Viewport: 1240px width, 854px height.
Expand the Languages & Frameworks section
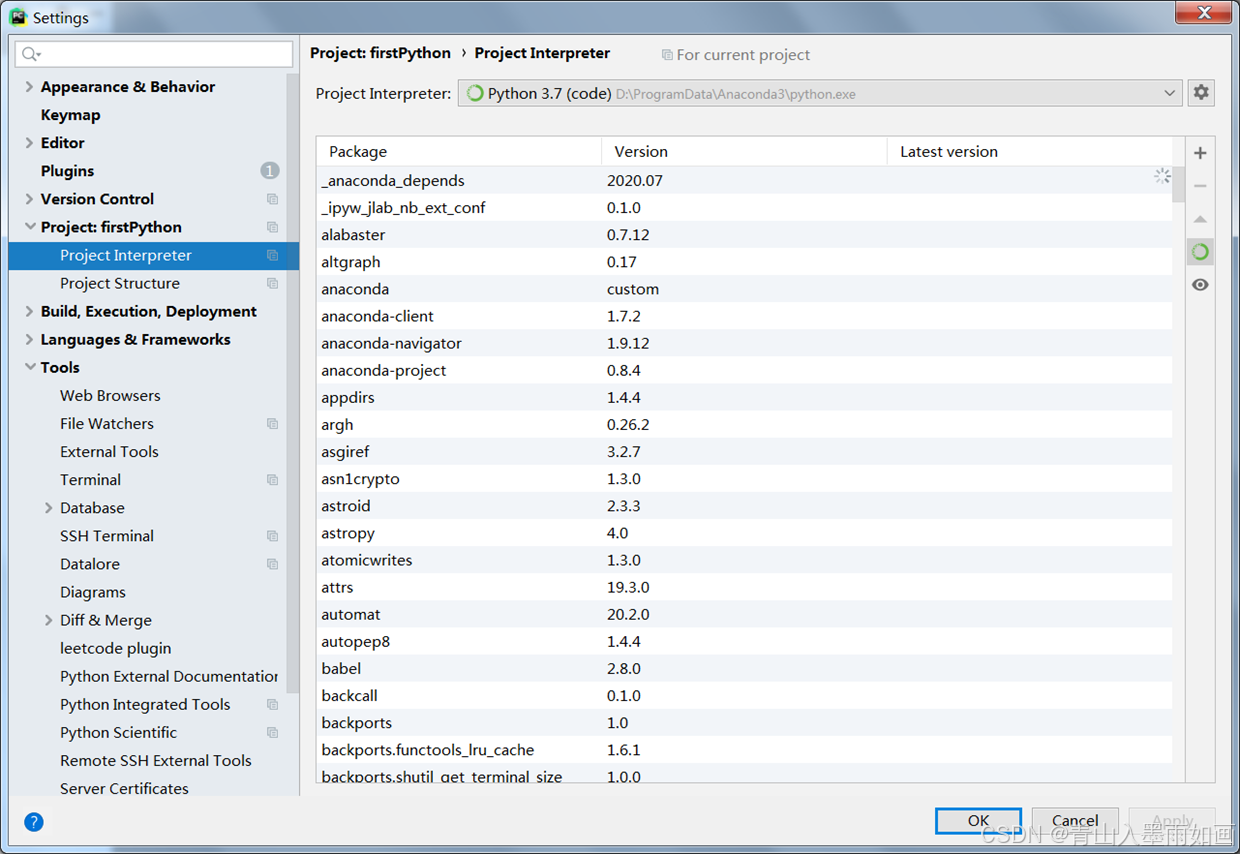pyautogui.click(x=29, y=339)
